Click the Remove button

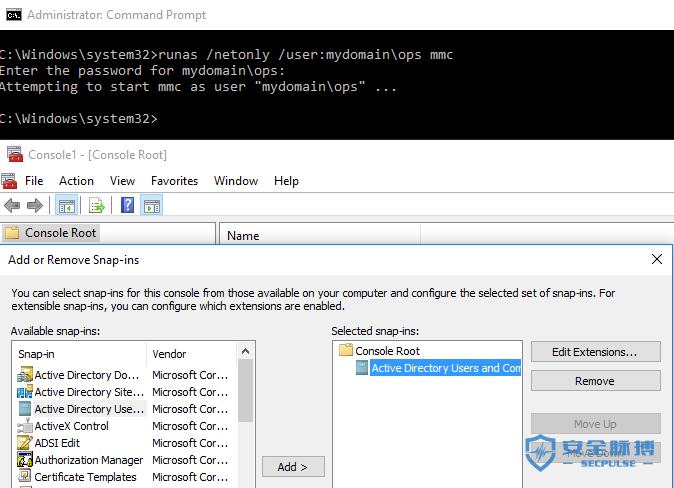[595, 381]
